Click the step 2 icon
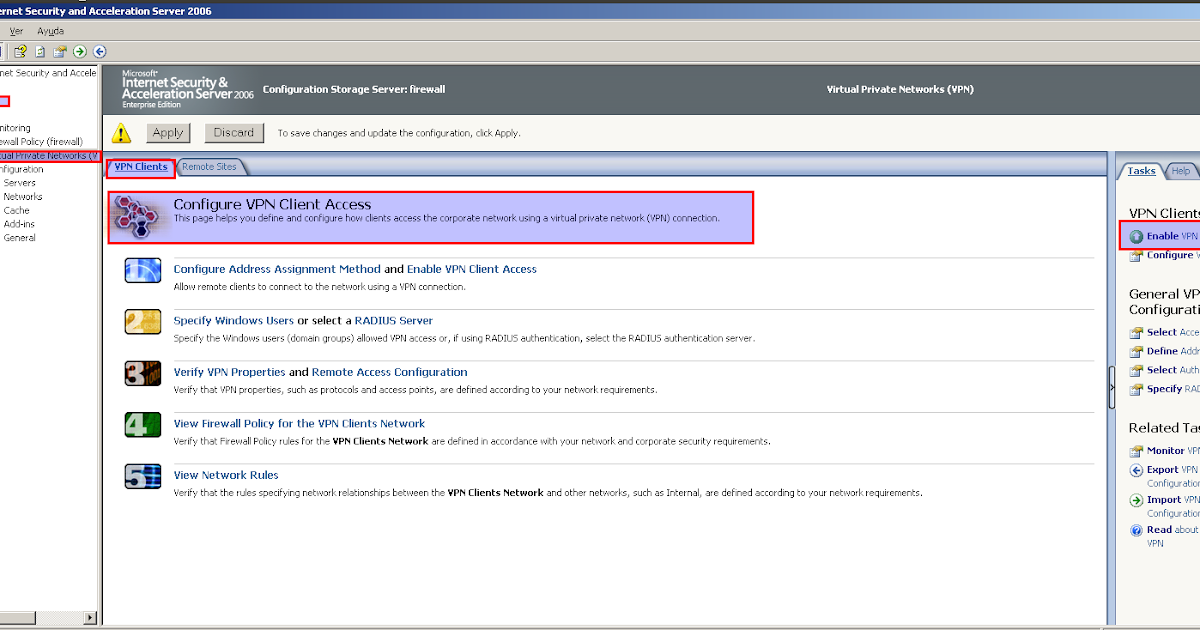The width and height of the screenshot is (1200, 630). tap(142, 322)
